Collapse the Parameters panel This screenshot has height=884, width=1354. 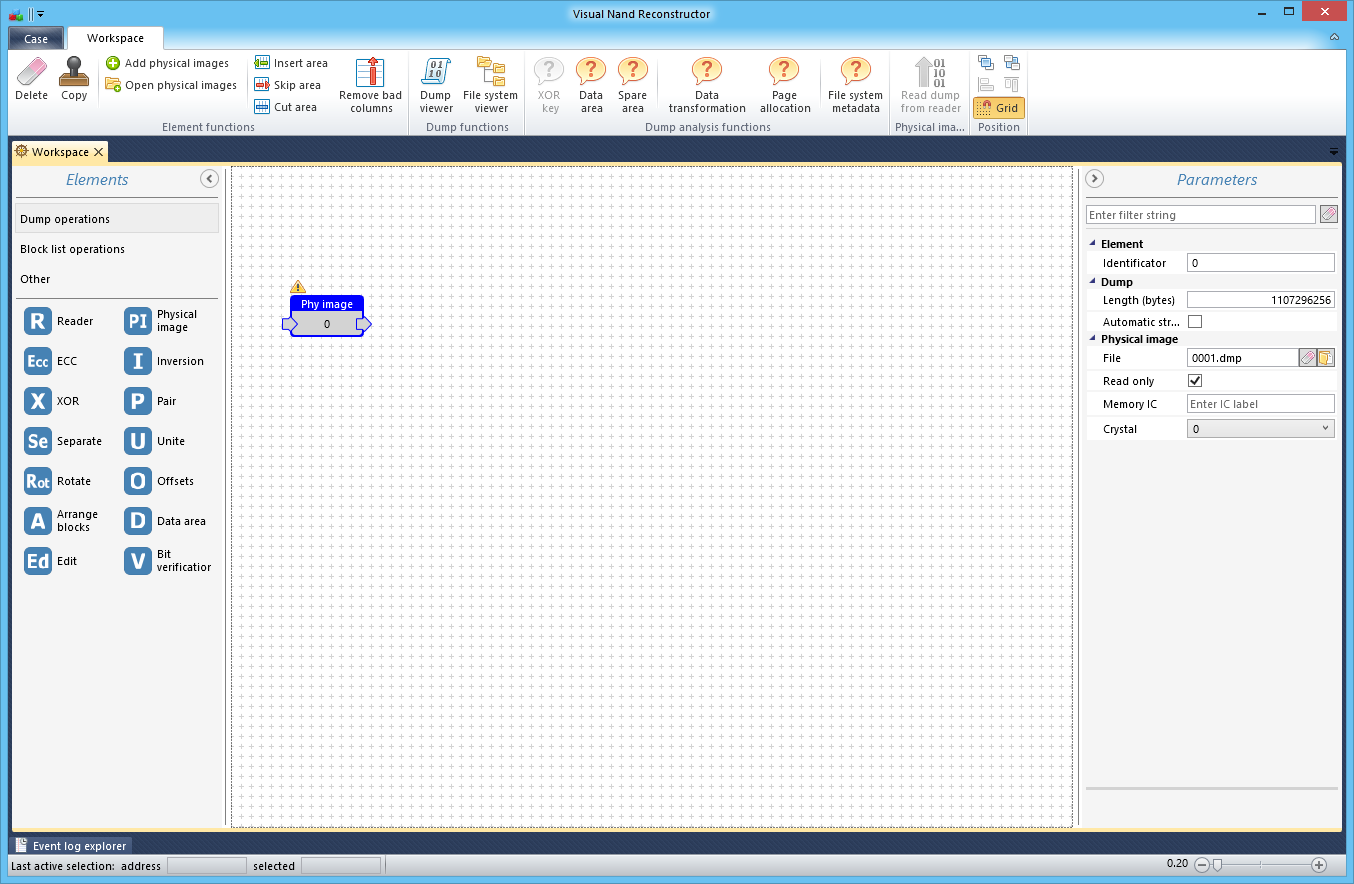[x=1095, y=179]
